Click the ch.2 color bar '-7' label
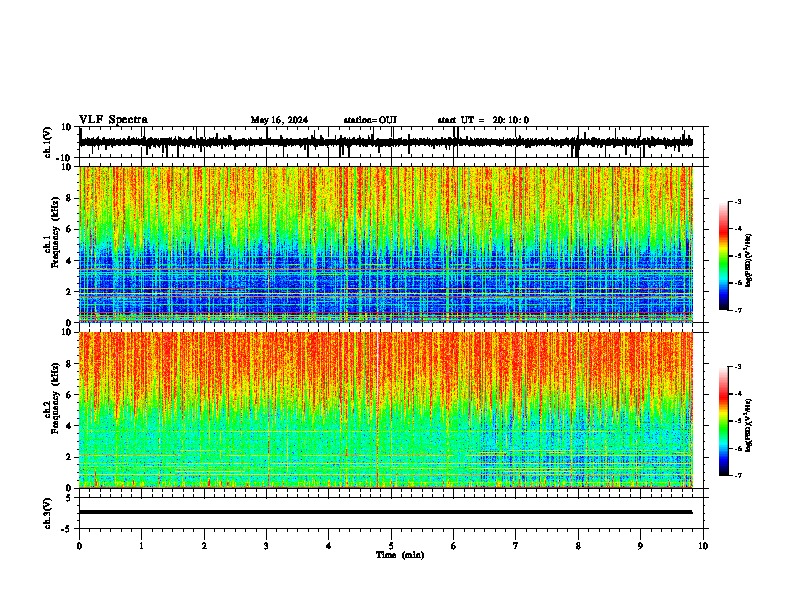The width and height of the screenshot is (792, 612). 737,476
